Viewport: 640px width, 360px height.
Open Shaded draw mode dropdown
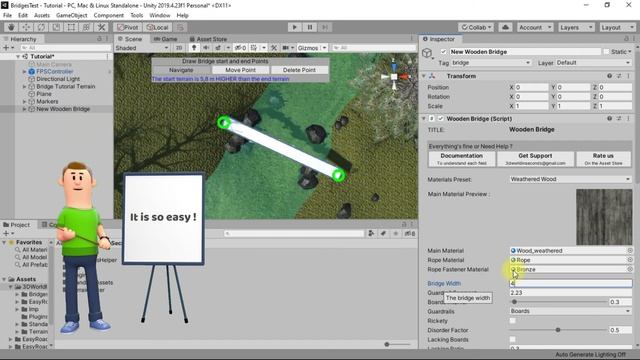point(142,48)
